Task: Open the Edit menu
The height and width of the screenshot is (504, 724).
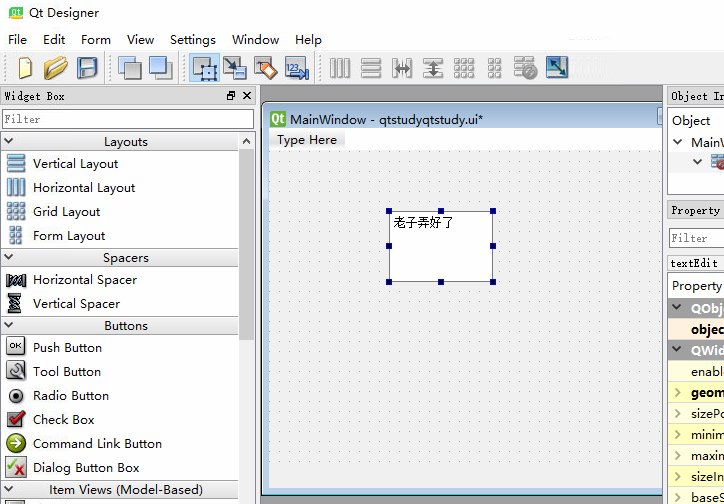Action: coord(54,40)
